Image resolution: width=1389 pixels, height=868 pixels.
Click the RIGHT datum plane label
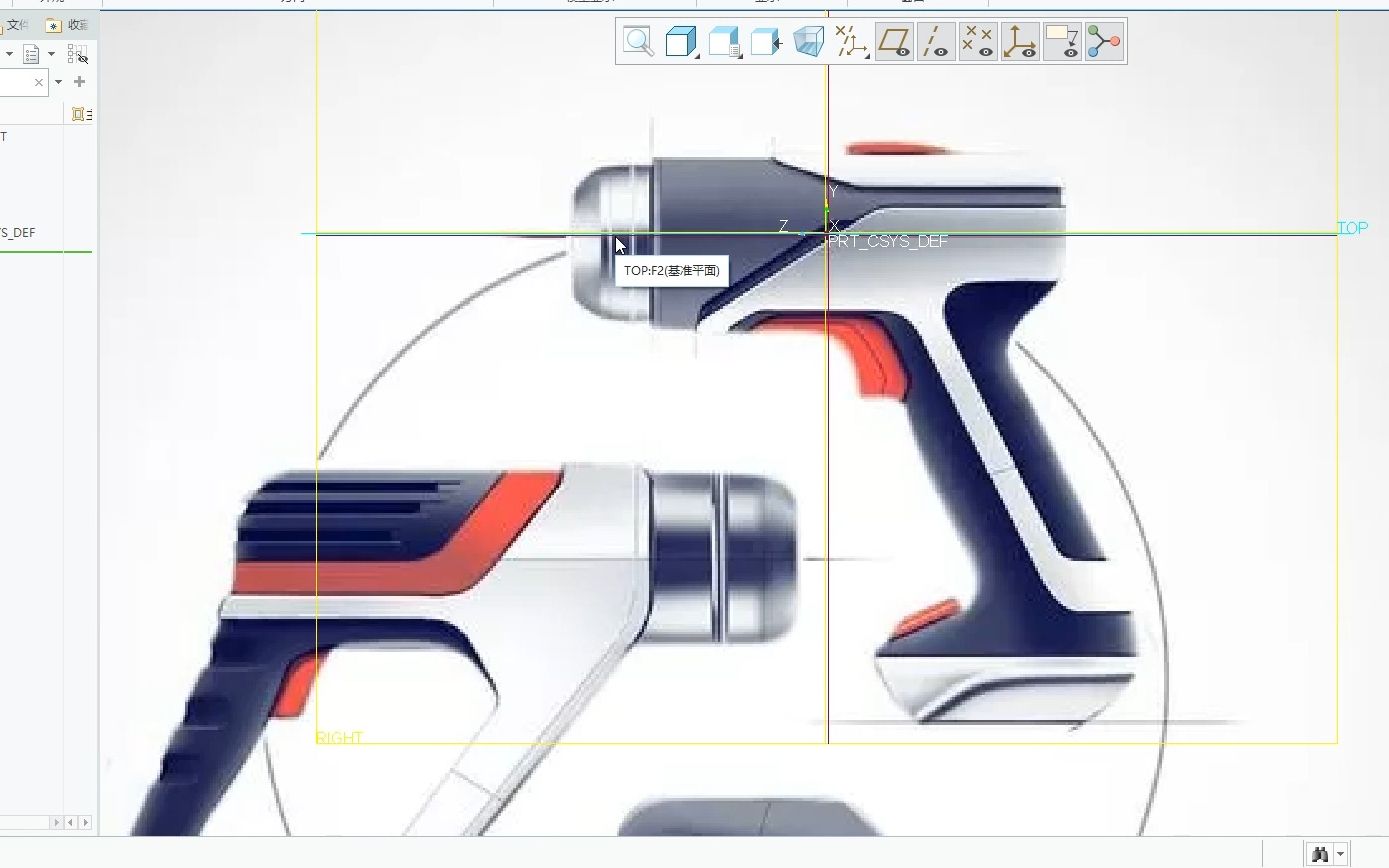click(339, 737)
